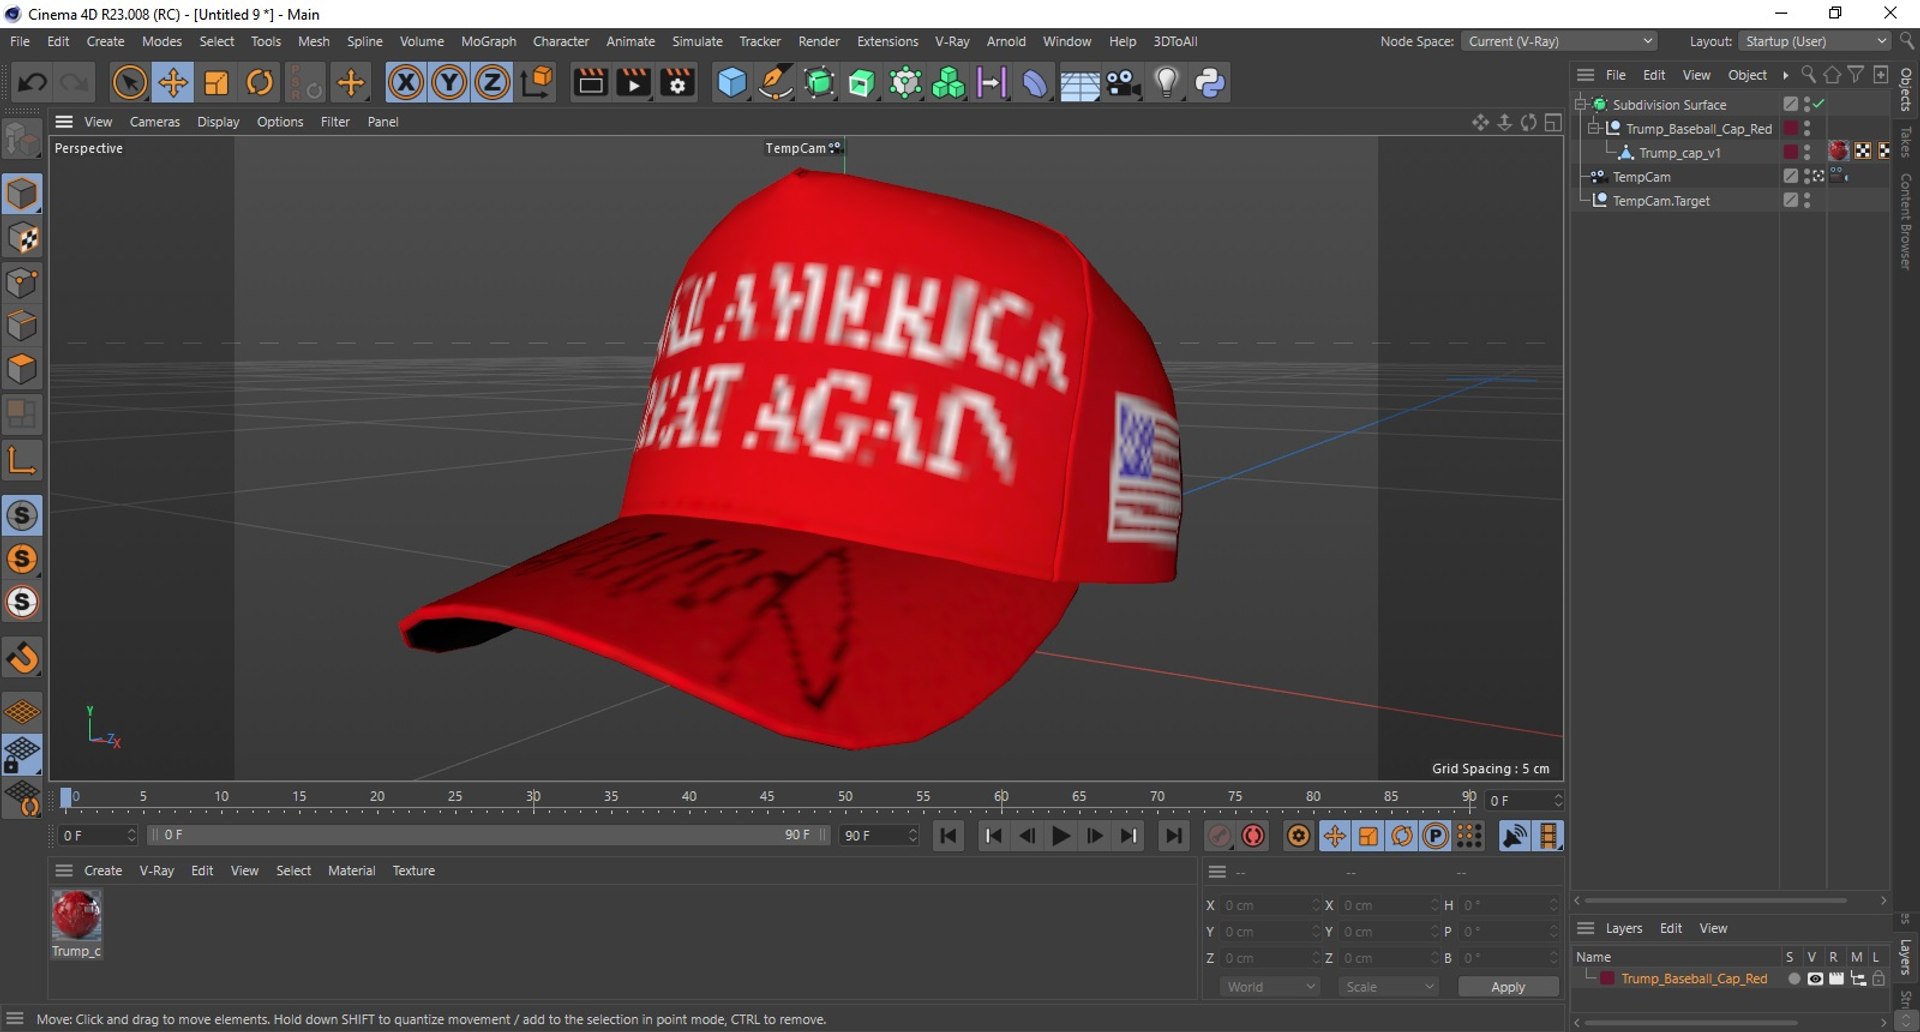Click the Undo arrow icon

31,82
